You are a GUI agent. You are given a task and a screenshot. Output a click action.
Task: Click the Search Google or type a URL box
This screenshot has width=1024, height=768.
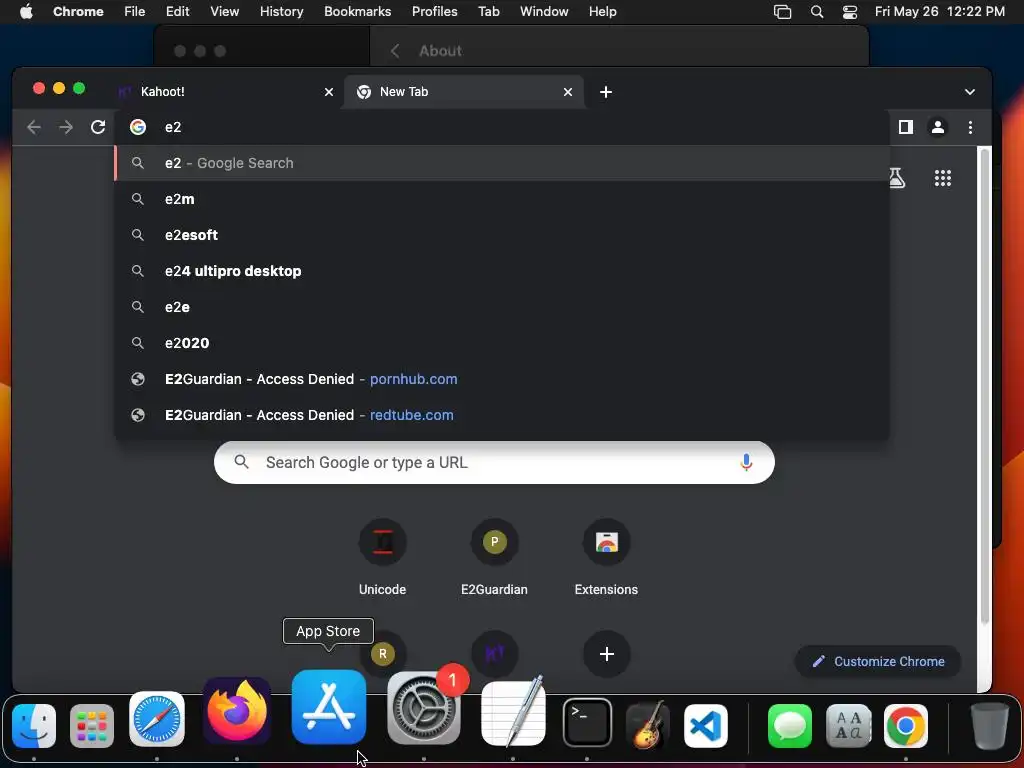[x=494, y=462]
